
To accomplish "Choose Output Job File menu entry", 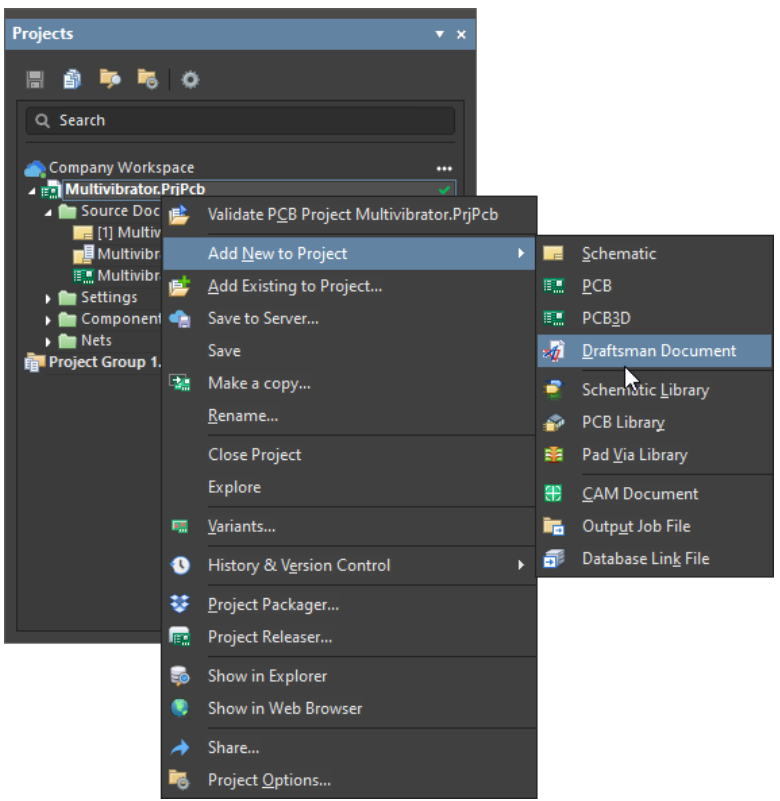I will pyautogui.click(x=636, y=526).
